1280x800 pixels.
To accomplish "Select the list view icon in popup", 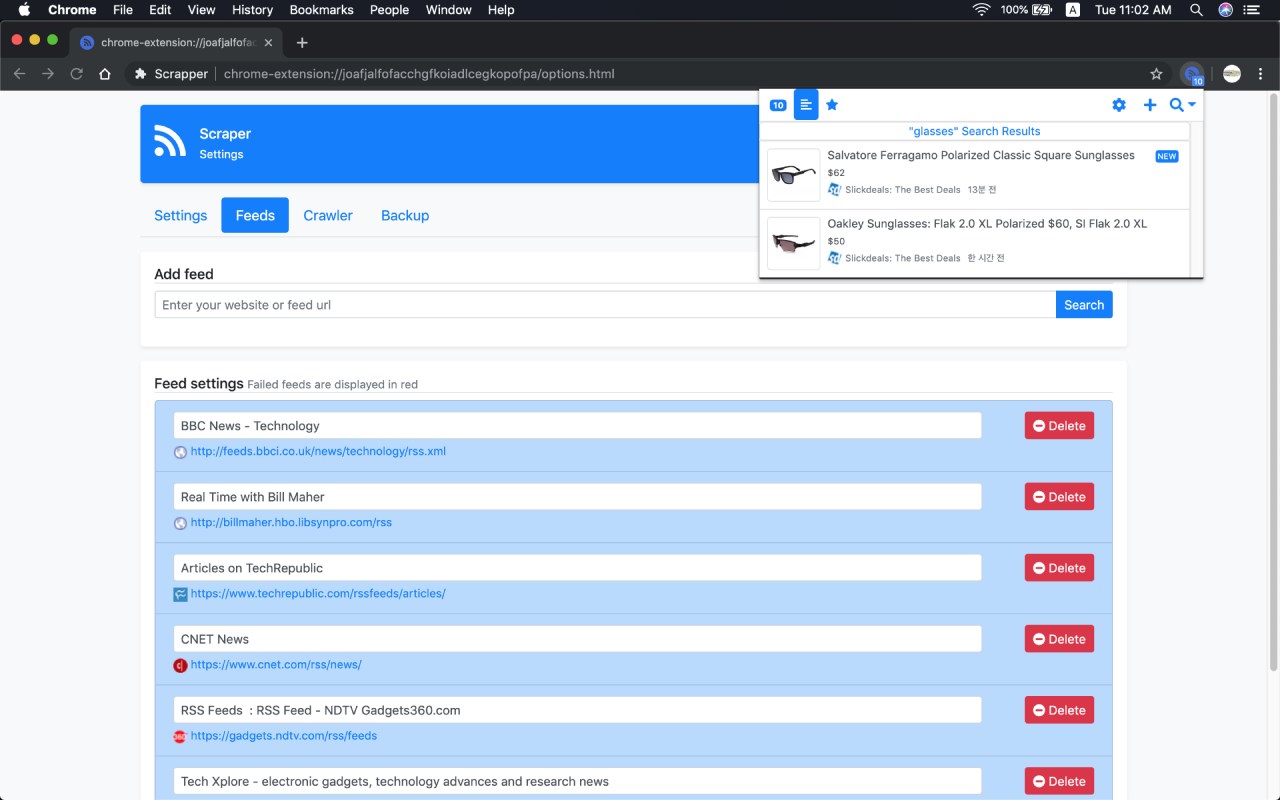I will tap(806, 105).
